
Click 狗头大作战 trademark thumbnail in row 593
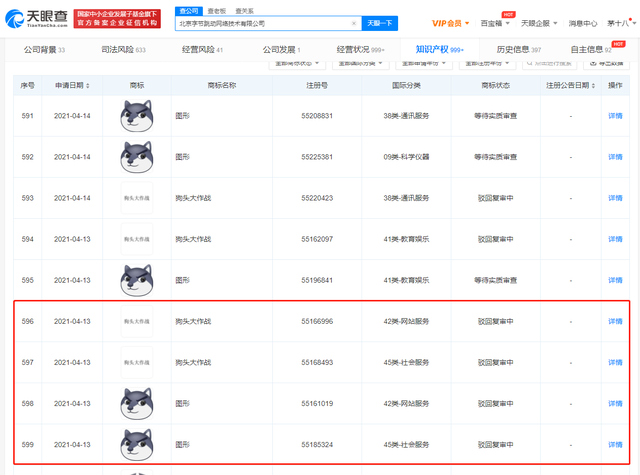pos(137,198)
